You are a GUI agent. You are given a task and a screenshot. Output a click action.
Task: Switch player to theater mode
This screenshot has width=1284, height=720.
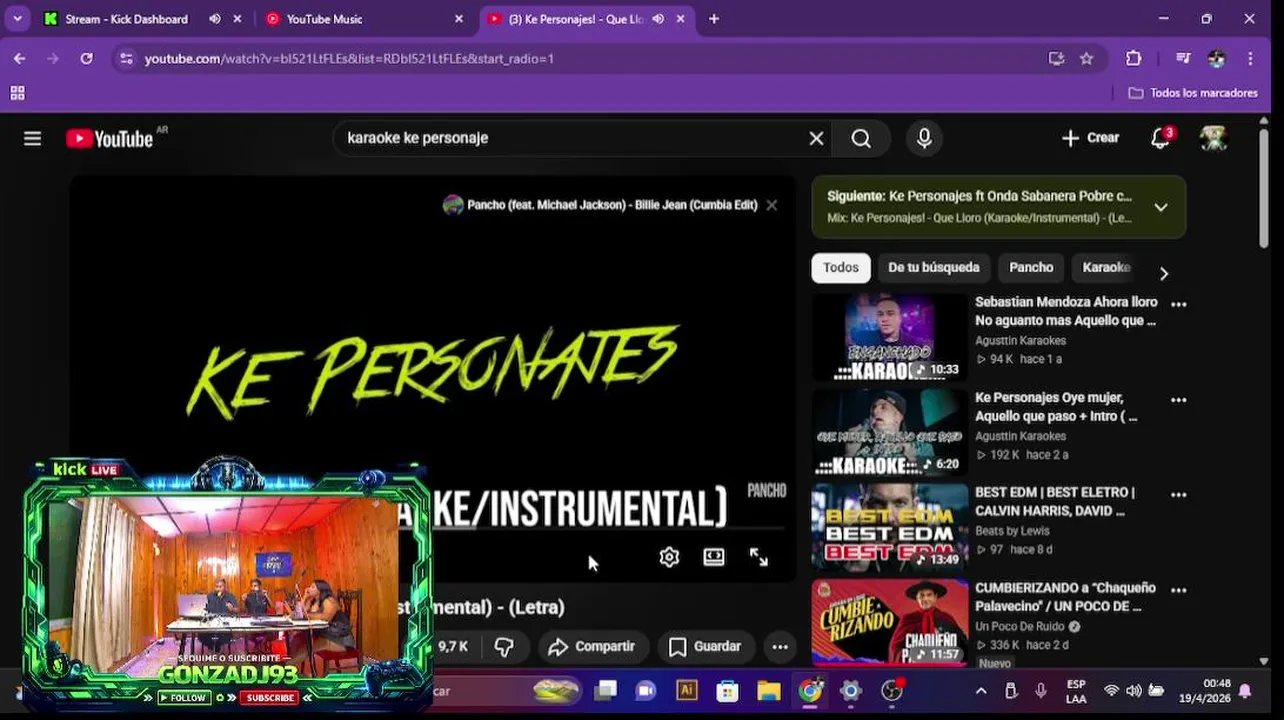pyautogui.click(x=714, y=557)
